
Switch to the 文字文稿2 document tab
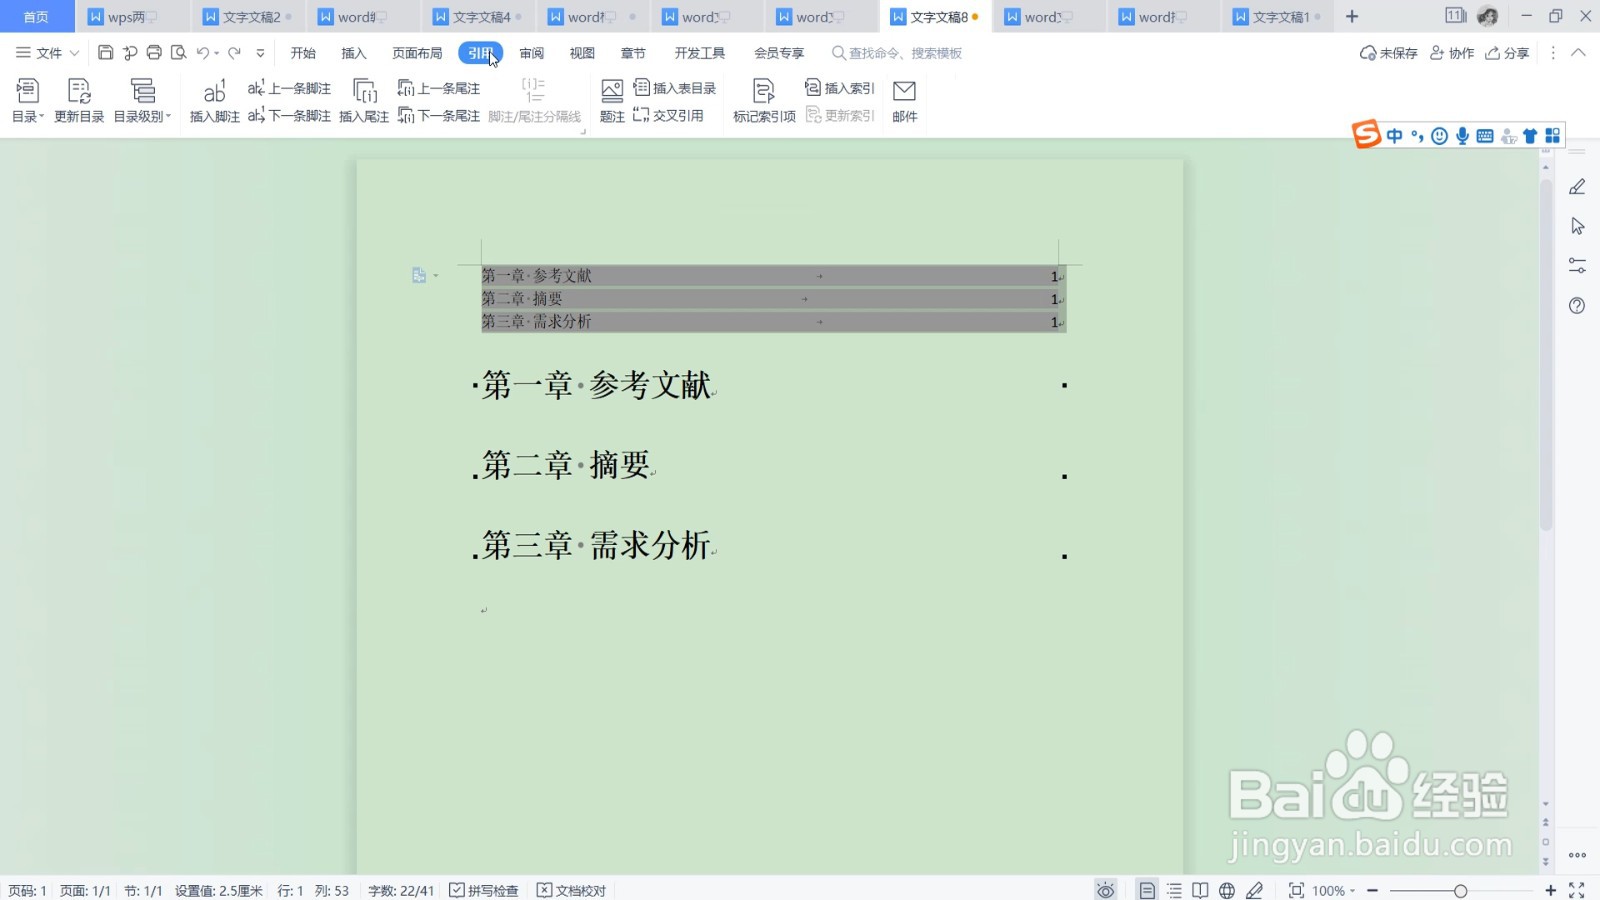click(250, 17)
